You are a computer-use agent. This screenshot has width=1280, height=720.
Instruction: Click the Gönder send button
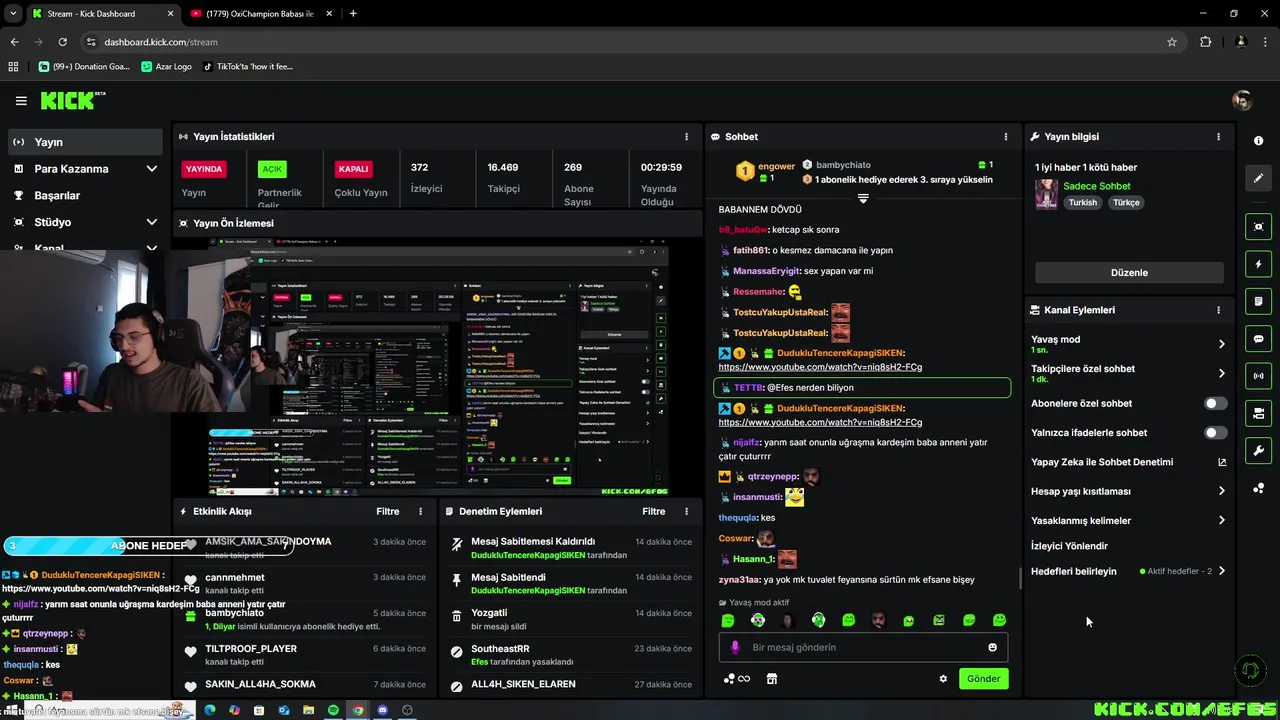click(x=983, y=678)
